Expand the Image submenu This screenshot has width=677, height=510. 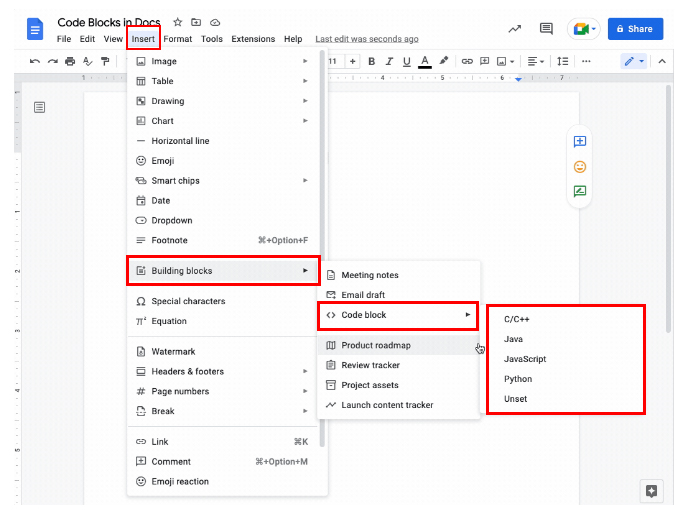(223, 61)
